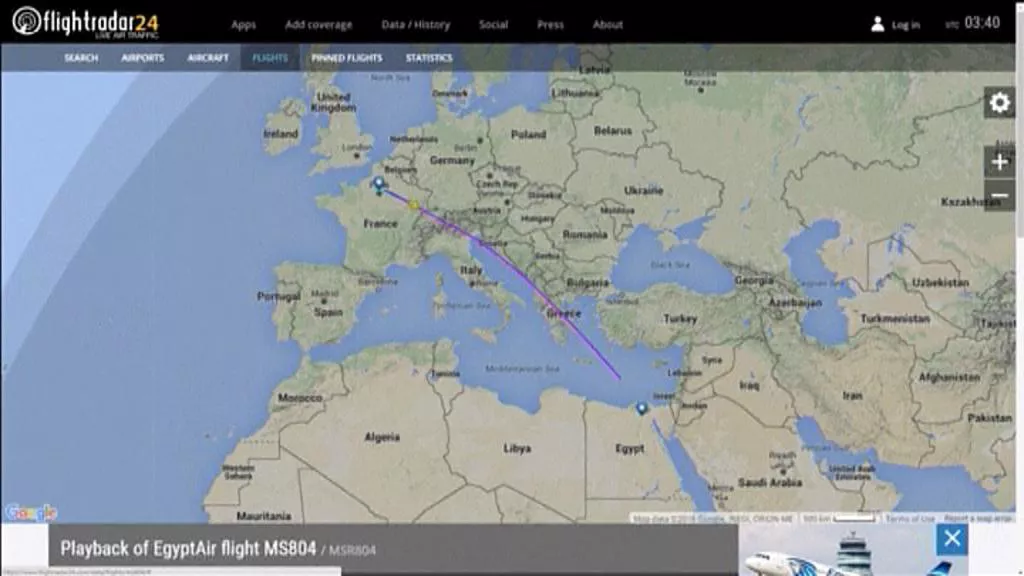Click the Black Sea label
The image size is (1024, 576).
coord(670,265)
